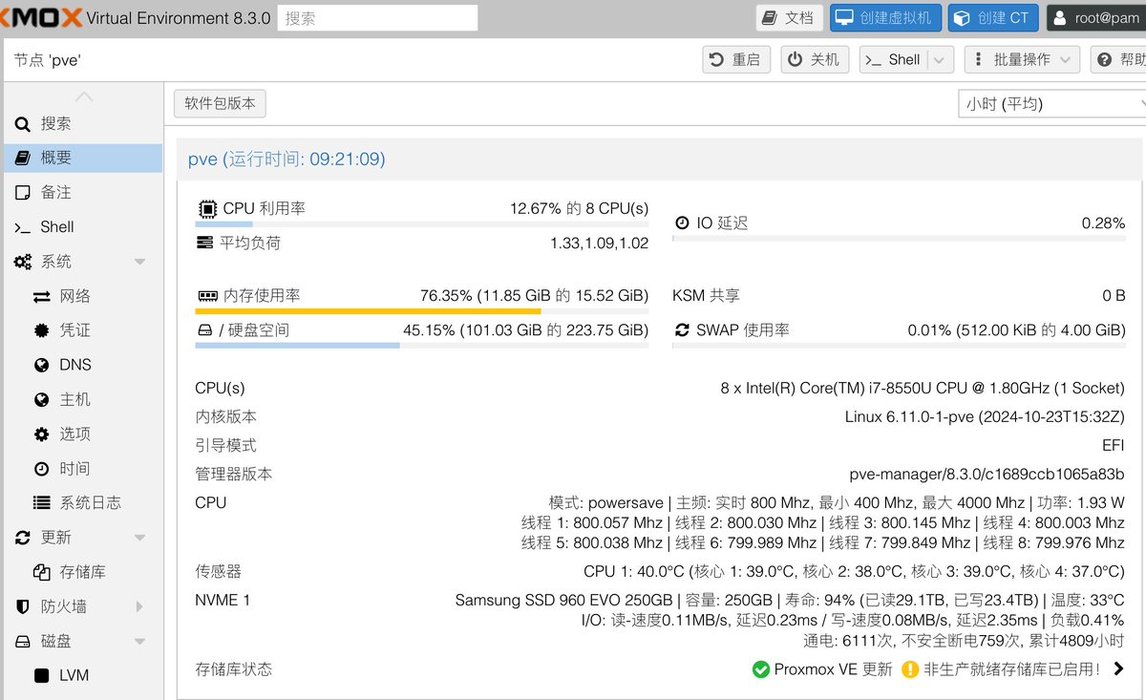Click the search magnifier icon in sidebar

tap(22, 124)
